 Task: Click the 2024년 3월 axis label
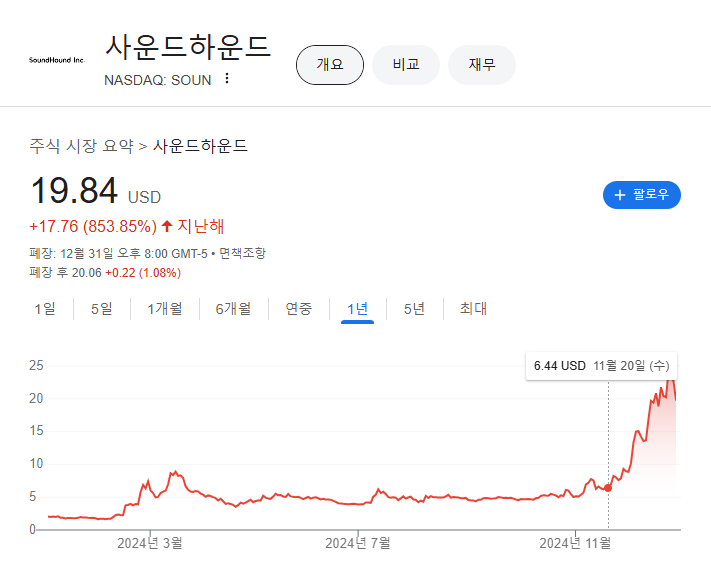[150, 543]
